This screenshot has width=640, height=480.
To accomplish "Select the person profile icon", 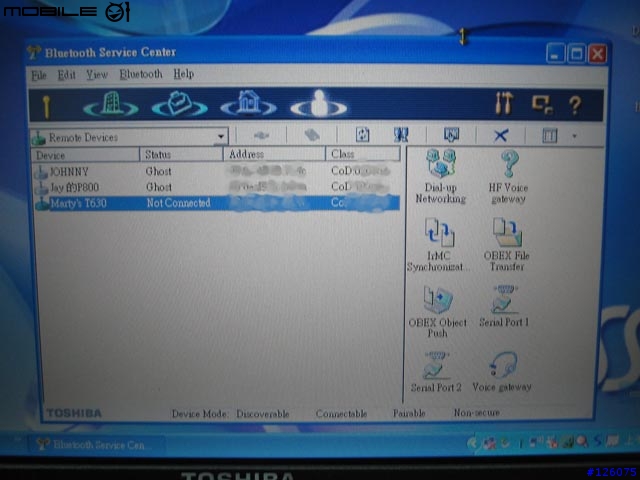I will coord(319,104).
